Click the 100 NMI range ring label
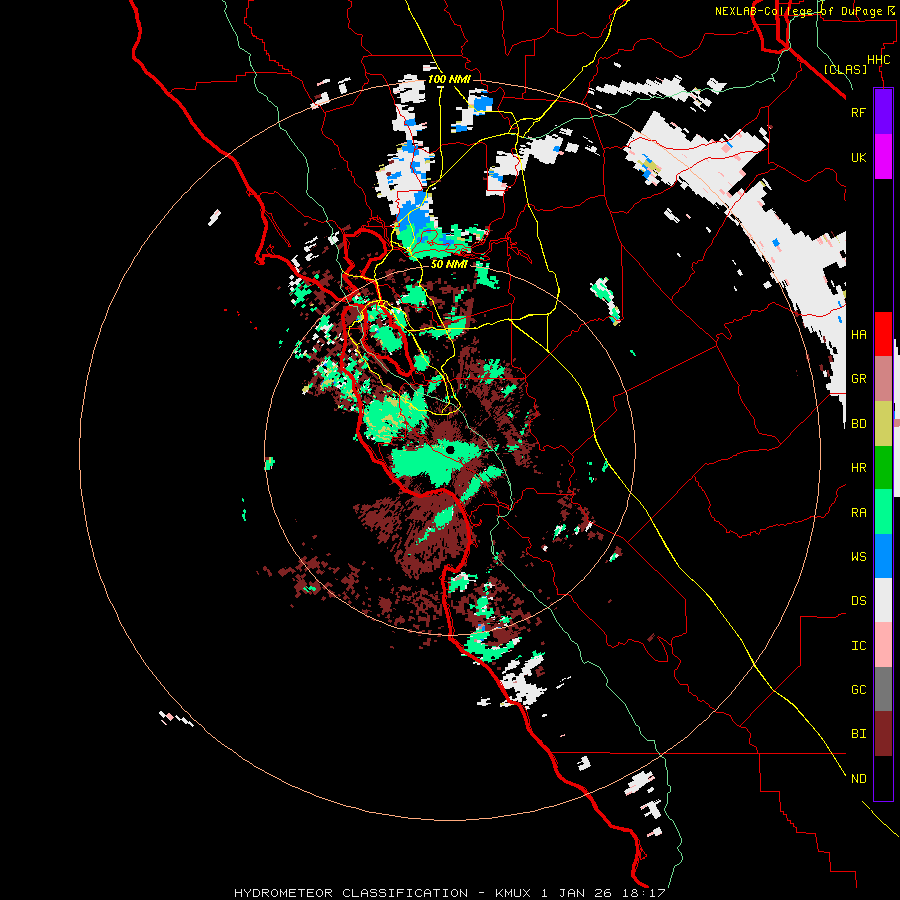Screen dimensions: 900x900 pos(449,79)
